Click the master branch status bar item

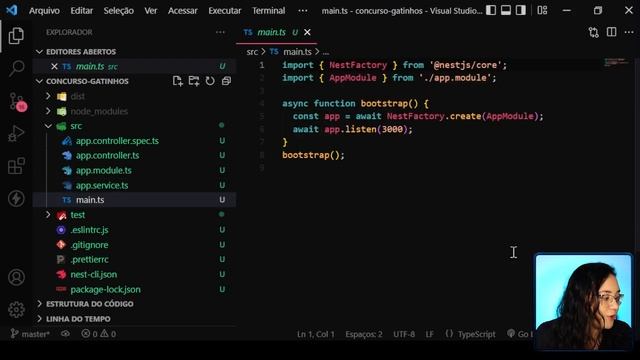click(x=29, y=334)
